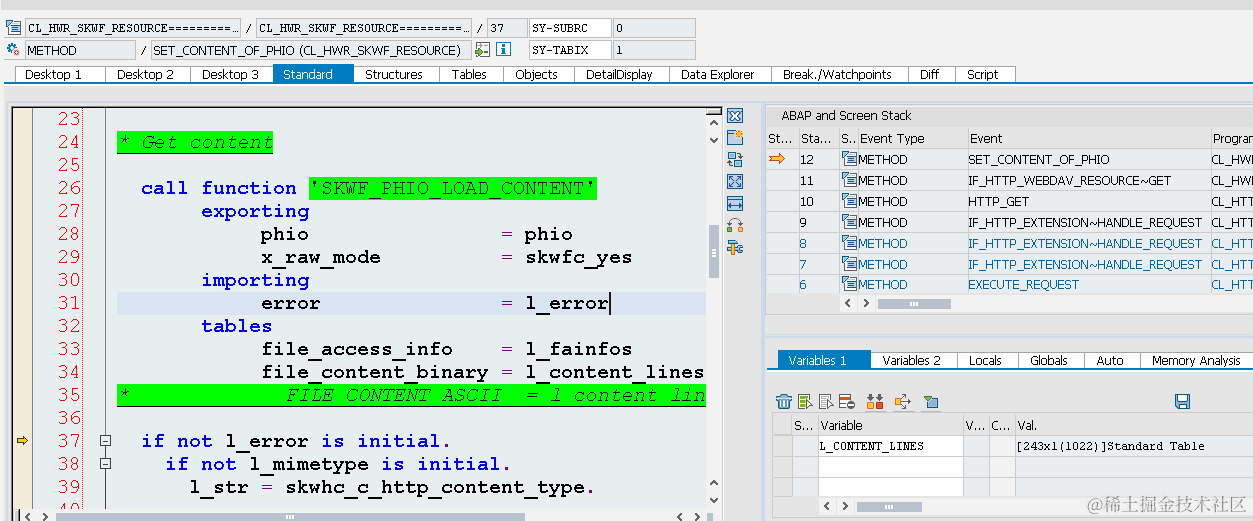Viewport: 1253px width, 521px height.
Task: Click the green navigate icon beside SET_CONTENT_OF_PHIO field
Action: [x=483, y=49]
